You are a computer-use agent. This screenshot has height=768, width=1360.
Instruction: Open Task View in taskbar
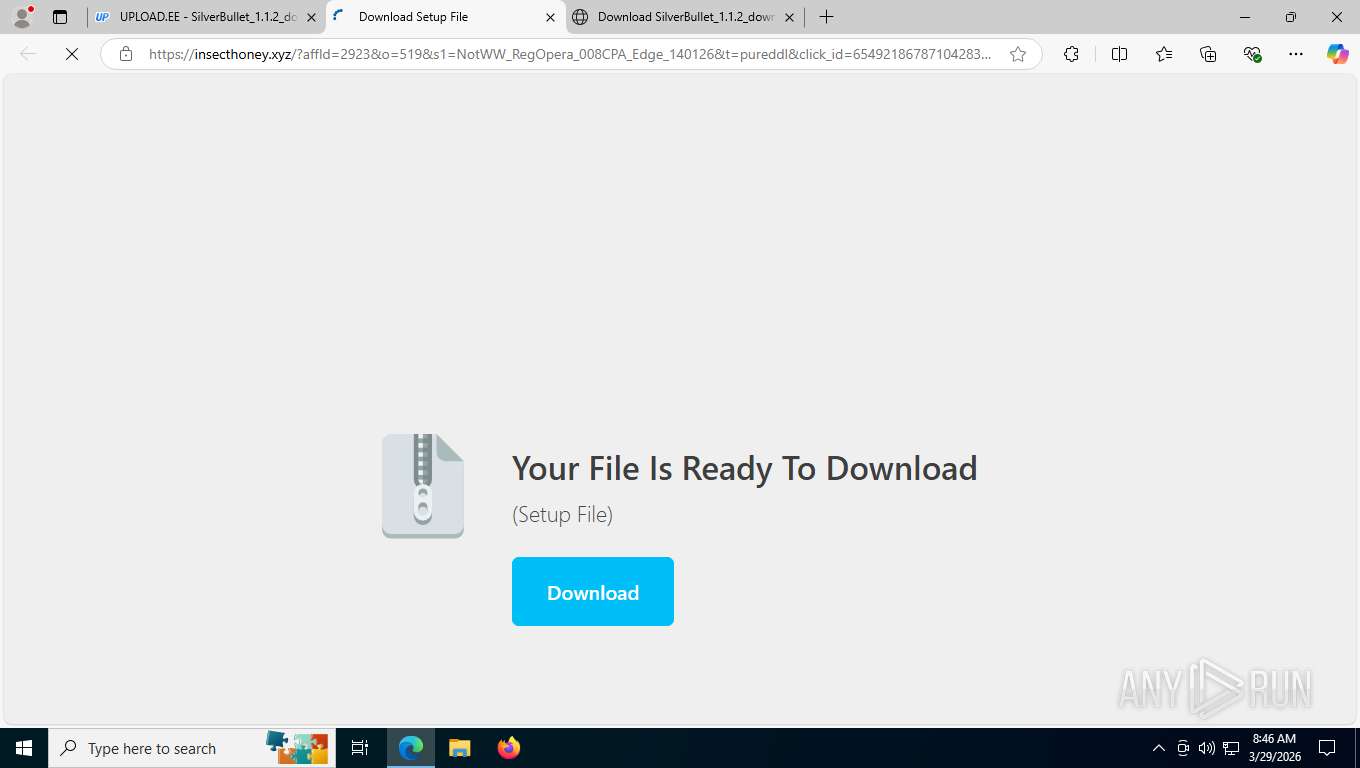360,748
